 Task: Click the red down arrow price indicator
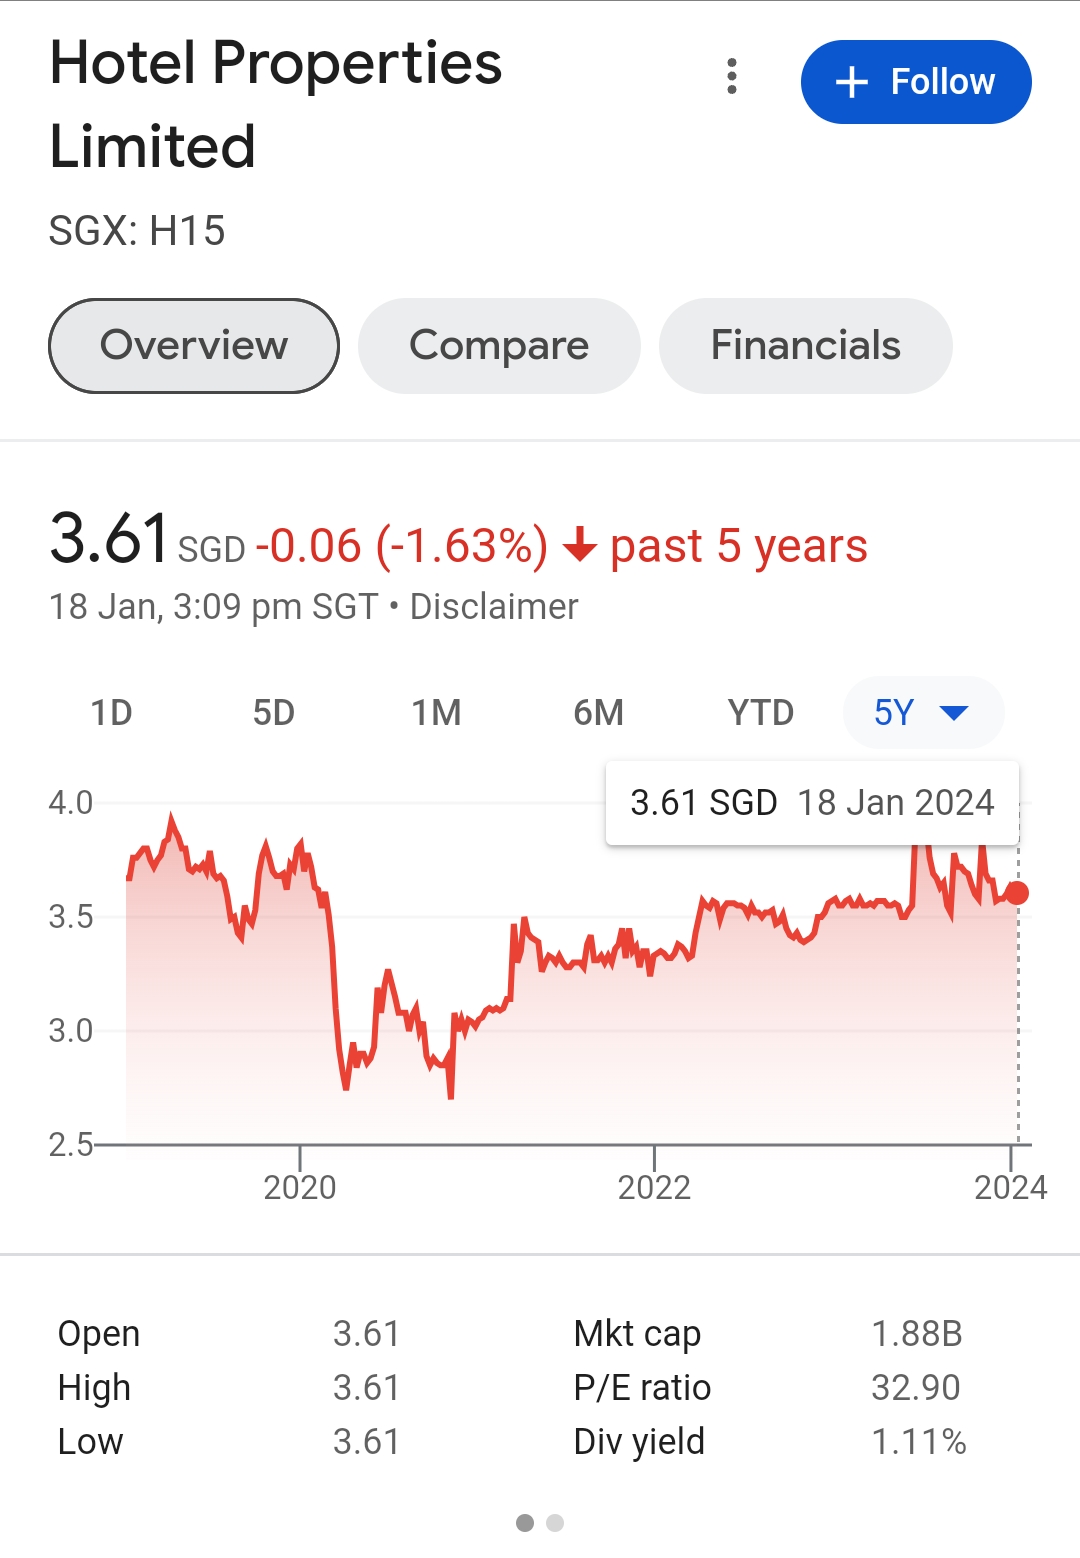580,547
